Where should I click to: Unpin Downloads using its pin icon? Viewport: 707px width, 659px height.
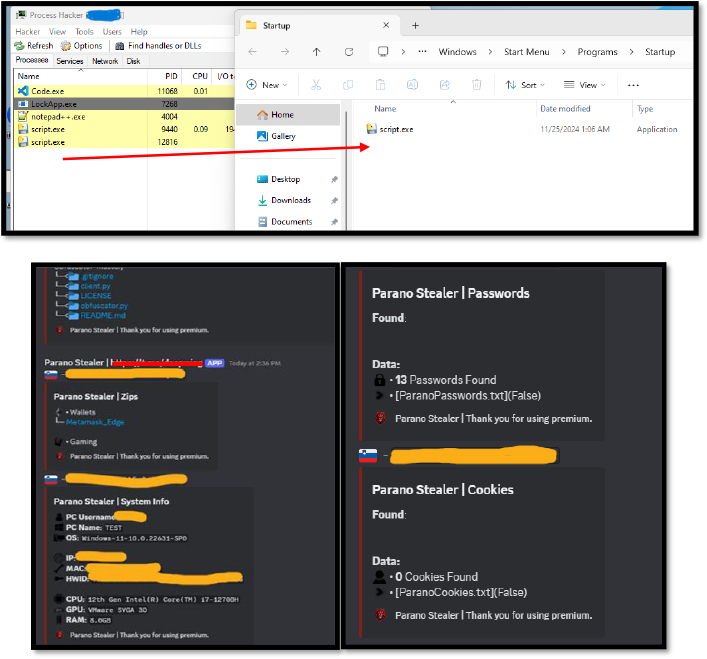click(x=334, y=201)
